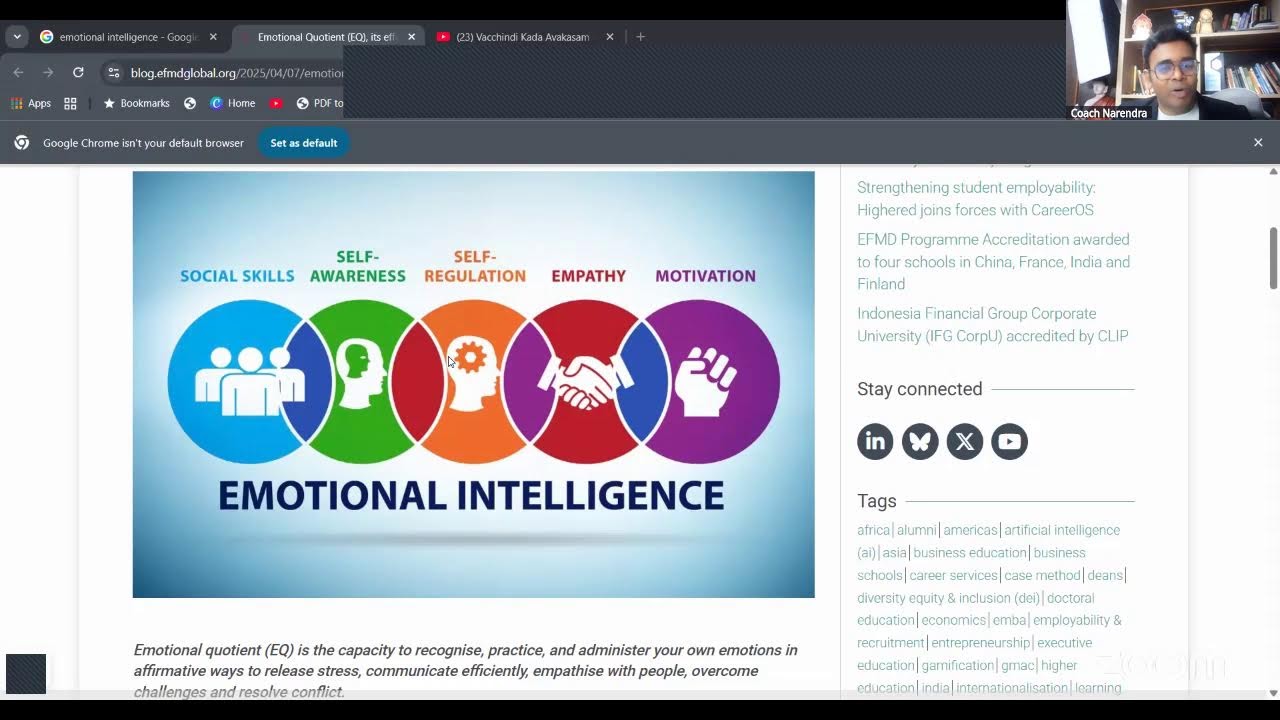
Task: Select the alumni tag
Action: click(x=916, y=530)
